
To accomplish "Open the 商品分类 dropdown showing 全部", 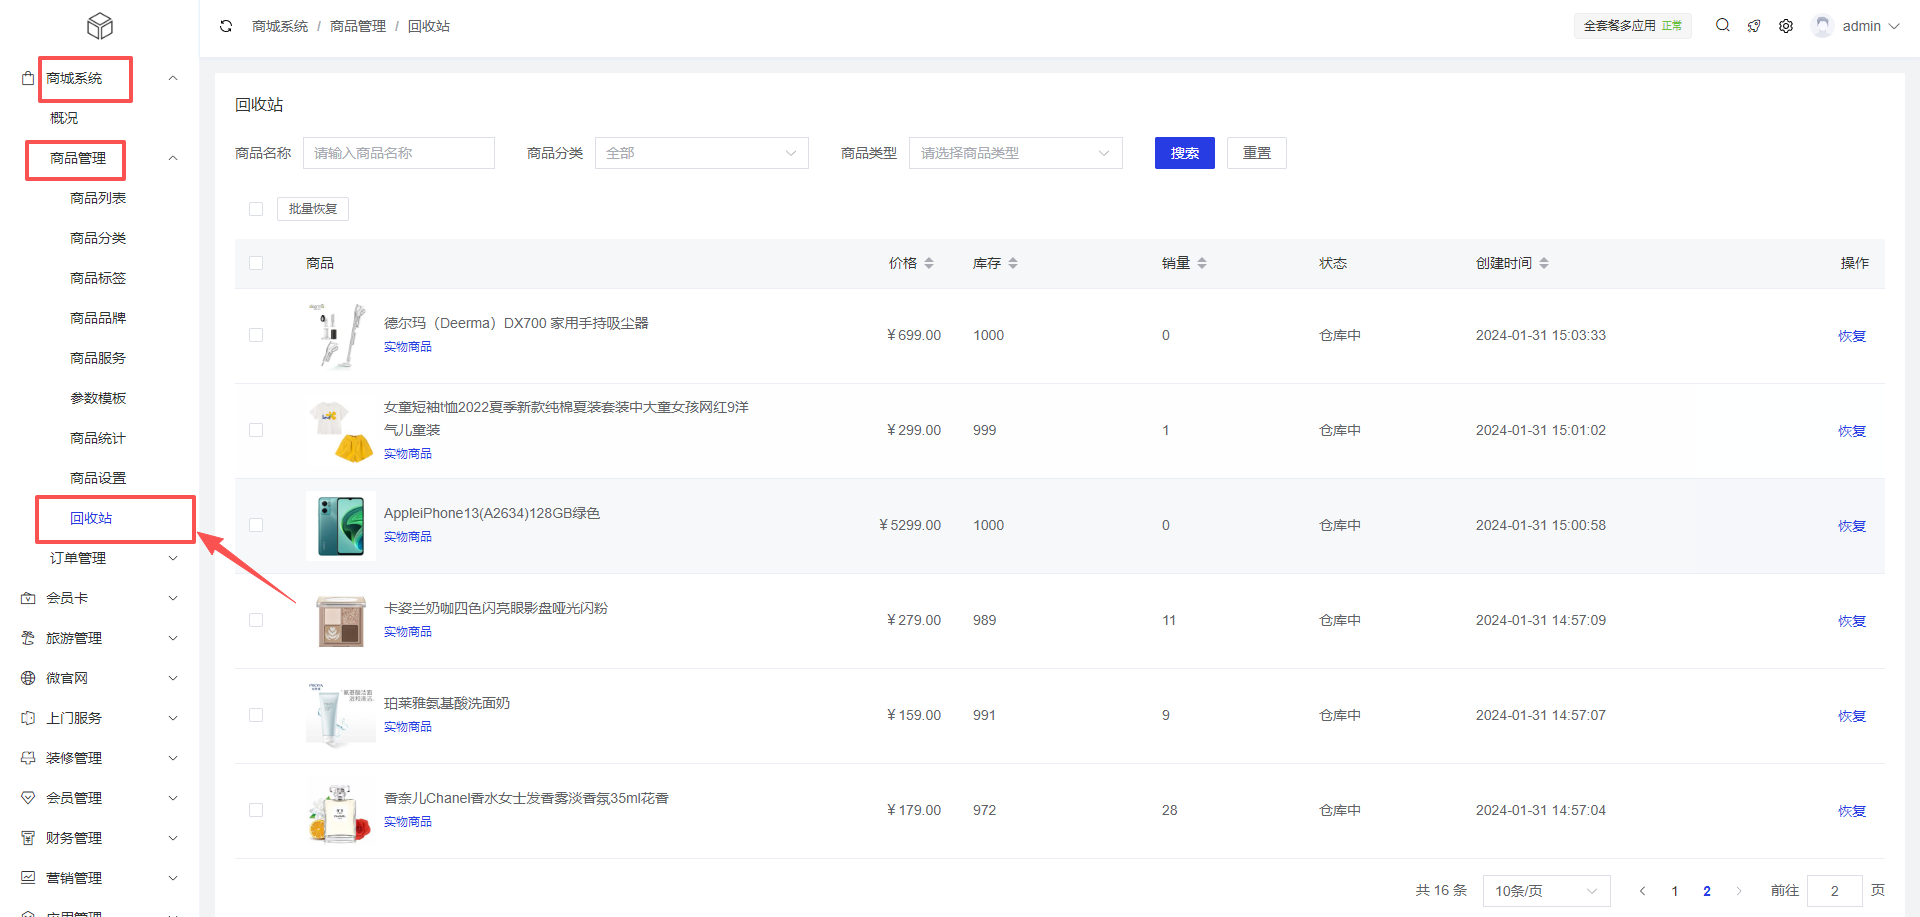I will pos(701,153).
